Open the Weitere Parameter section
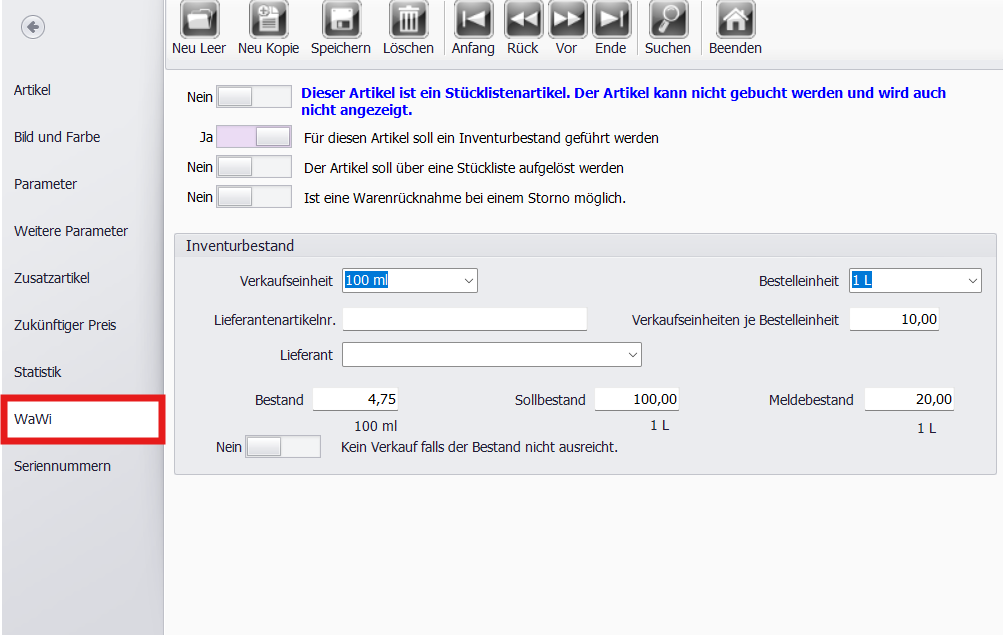 [x=71, y=231]
